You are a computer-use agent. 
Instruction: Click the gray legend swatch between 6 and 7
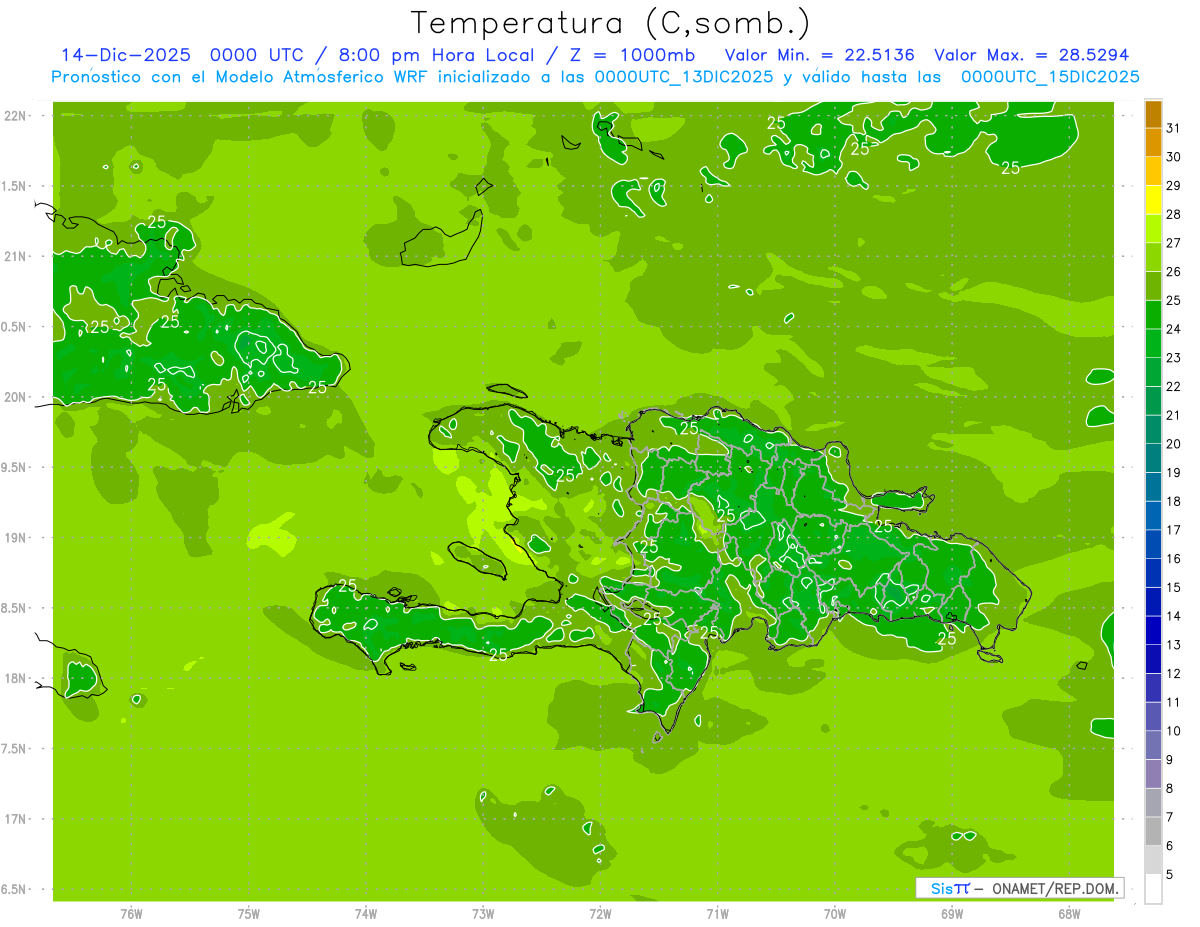1153,832
